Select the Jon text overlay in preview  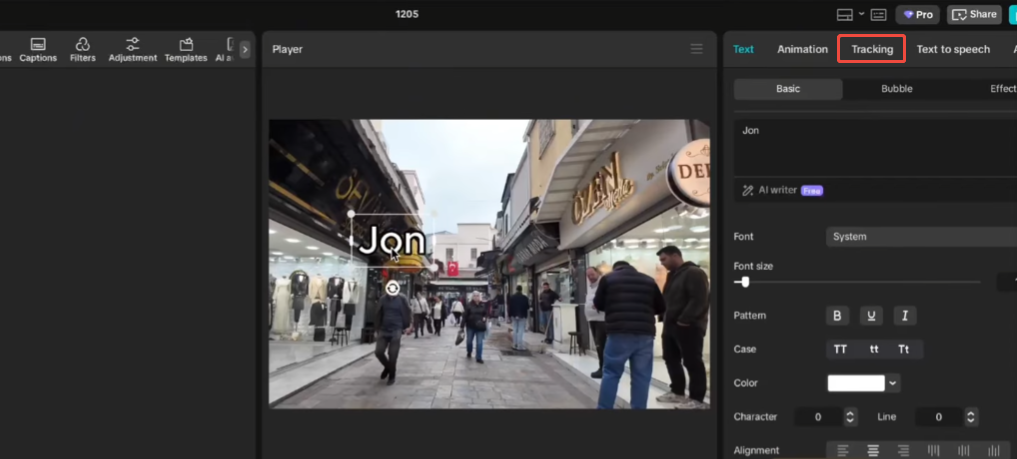tap(392, 241)
